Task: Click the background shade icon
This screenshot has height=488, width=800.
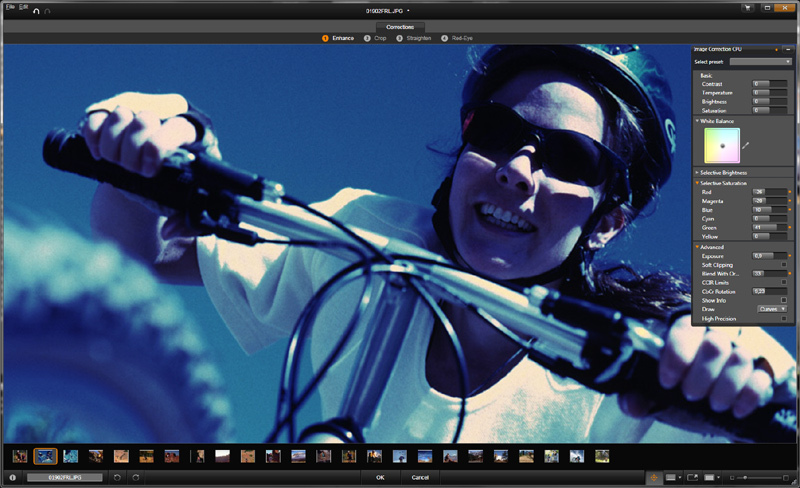Action: click(709, 477)
